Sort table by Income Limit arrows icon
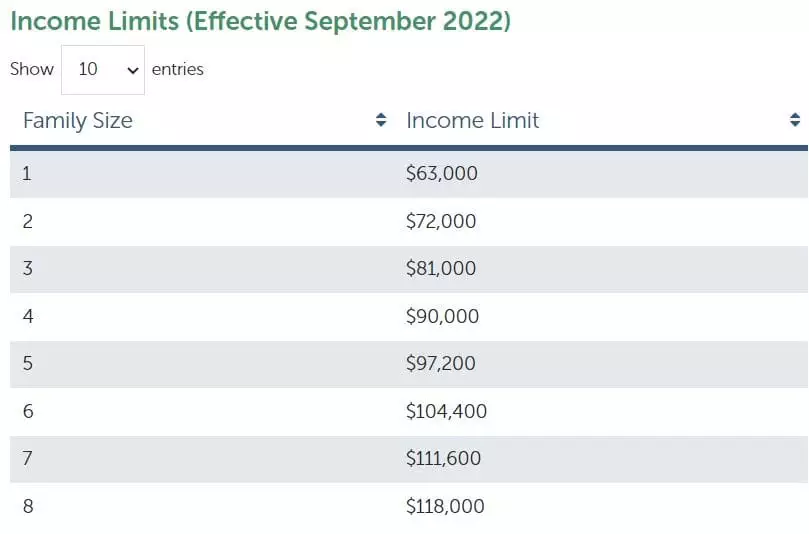809x534 pixels. [795, 120]
